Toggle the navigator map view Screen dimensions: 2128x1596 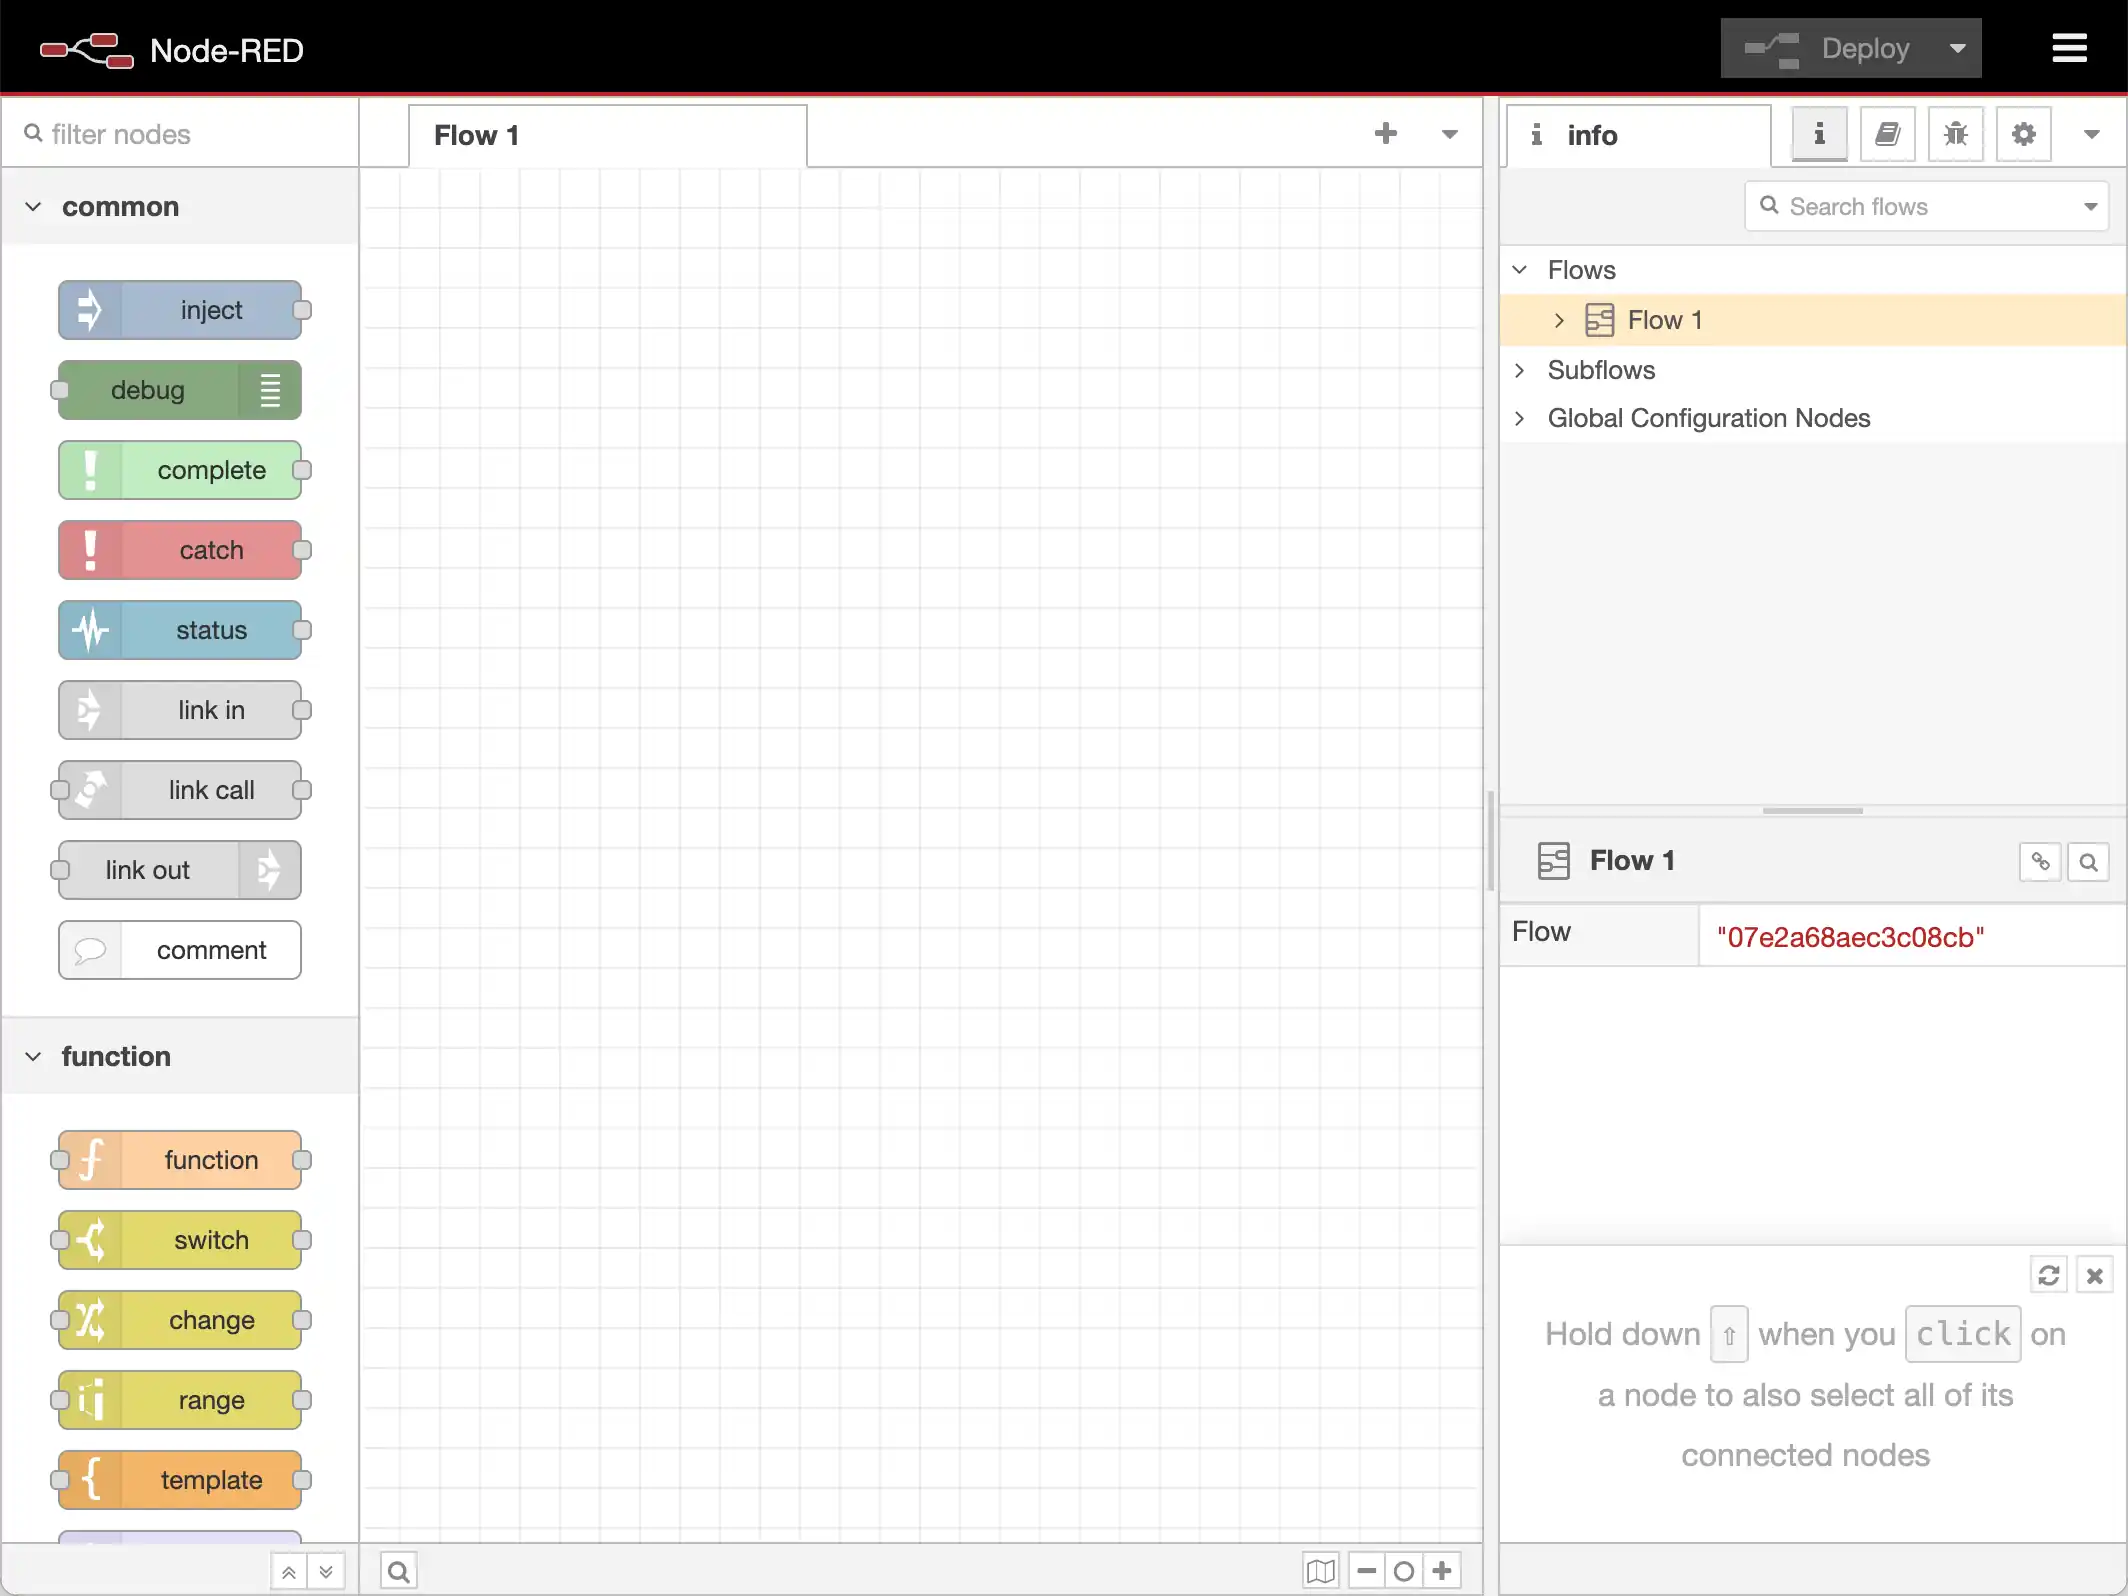tap(1320, 1571)
